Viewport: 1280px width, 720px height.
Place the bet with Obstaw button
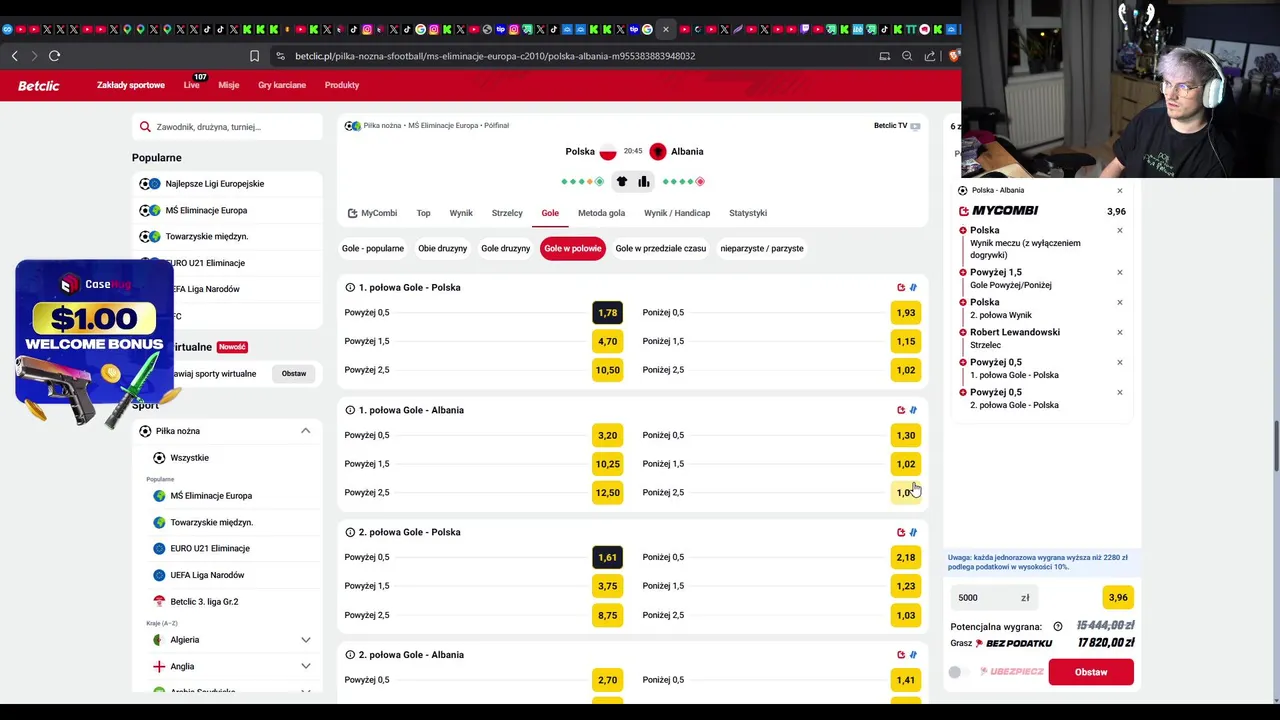pyautogui.click(x=1091, y=672)
